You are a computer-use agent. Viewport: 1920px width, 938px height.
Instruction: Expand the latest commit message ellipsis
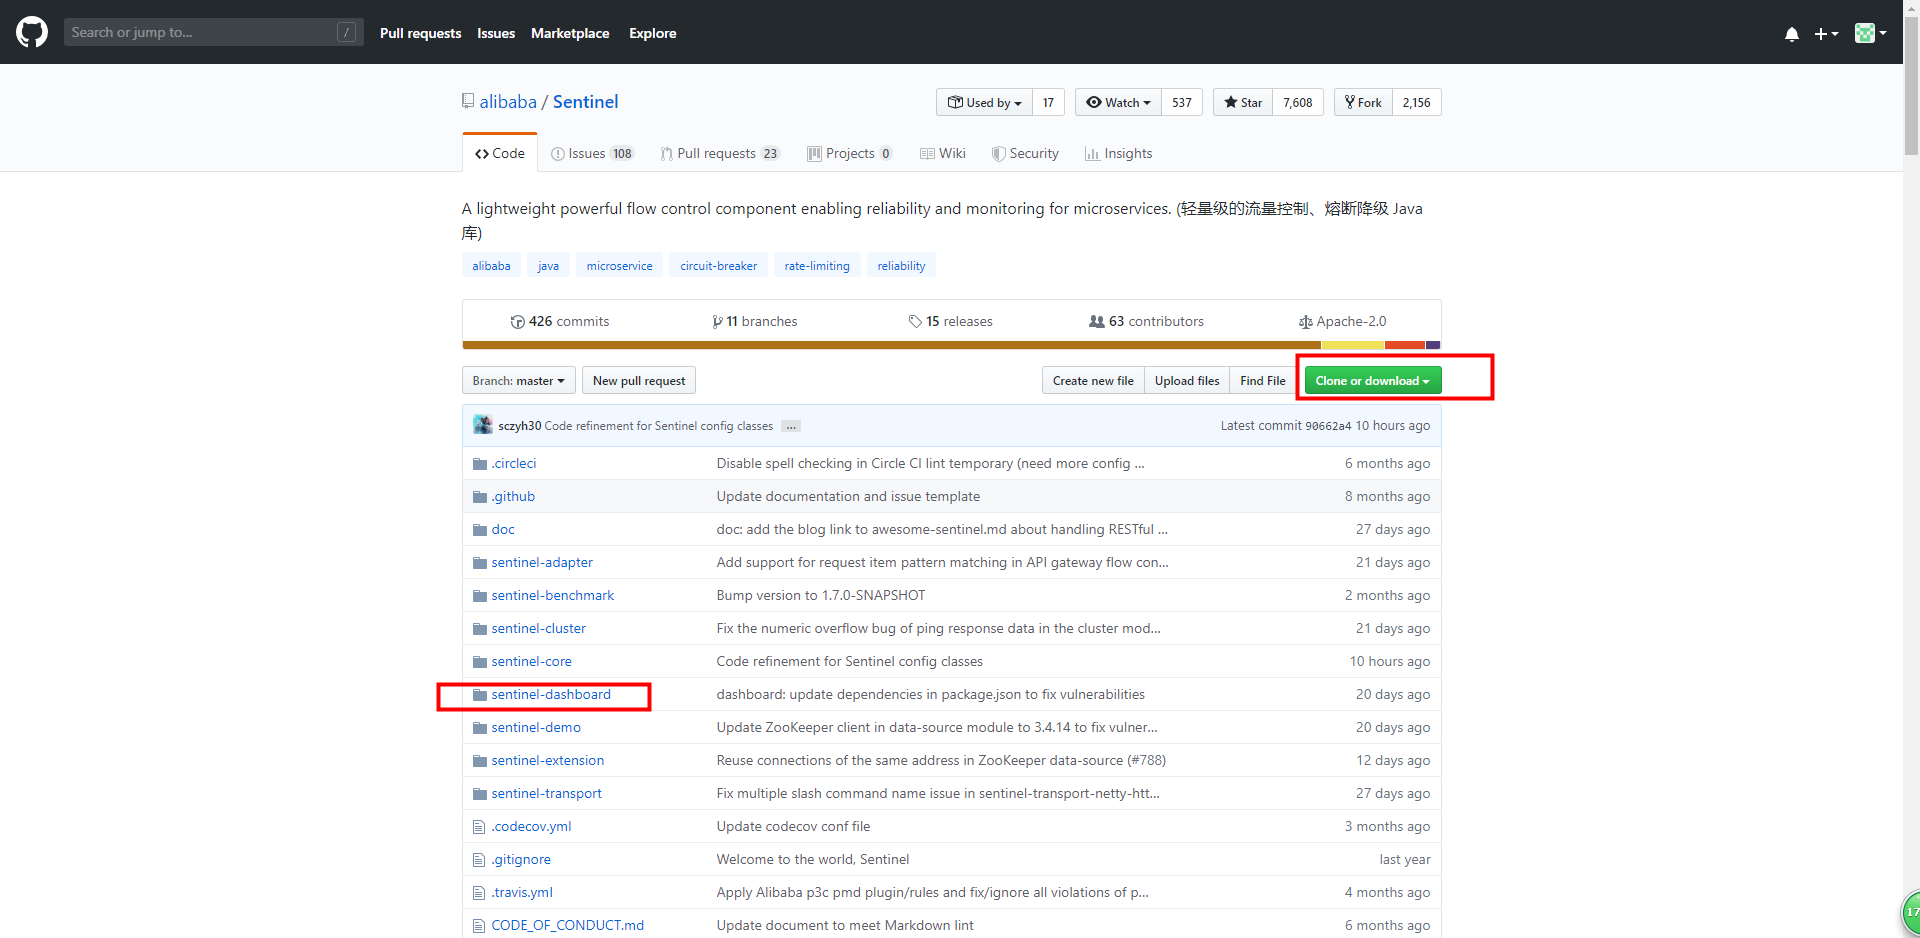(x=790, y=426)
